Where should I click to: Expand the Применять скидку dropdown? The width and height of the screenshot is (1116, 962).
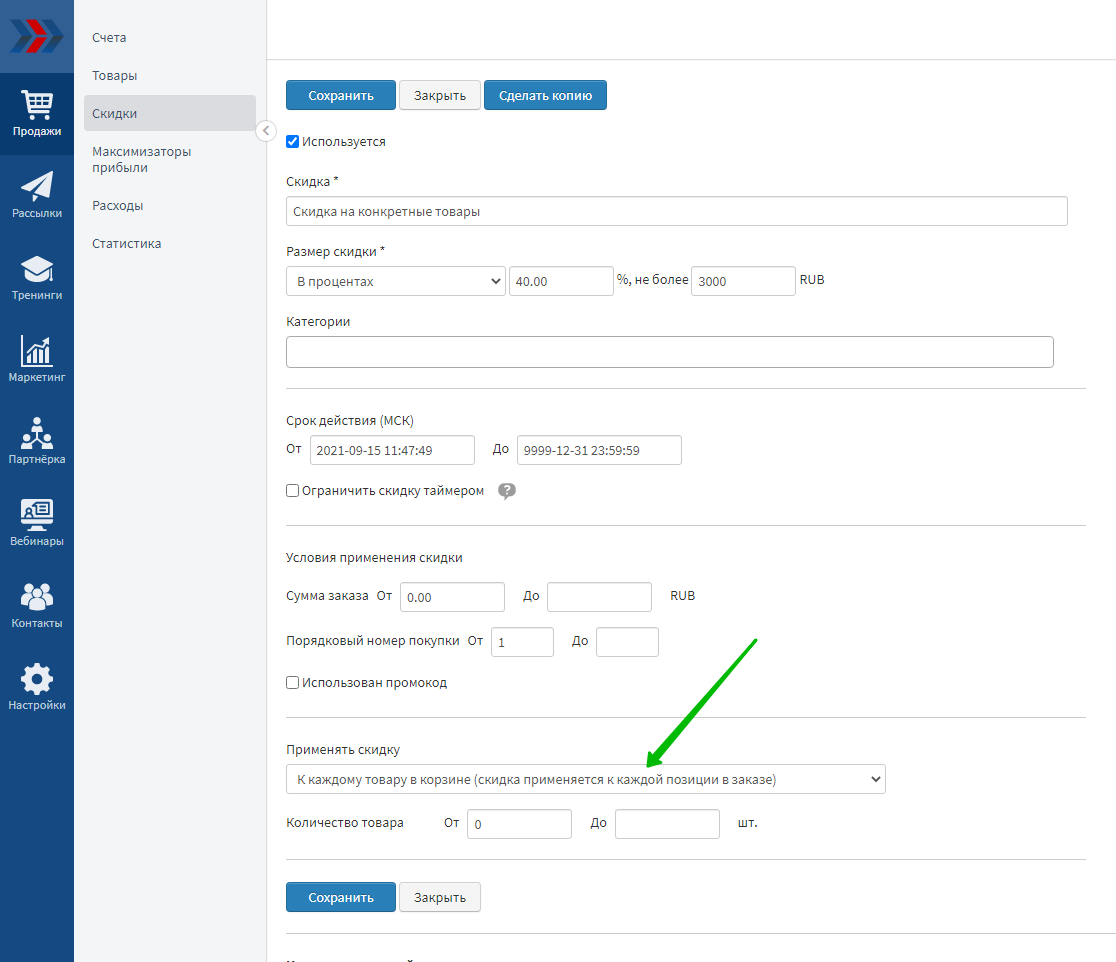pyautogui.click(x=585, y=779)
